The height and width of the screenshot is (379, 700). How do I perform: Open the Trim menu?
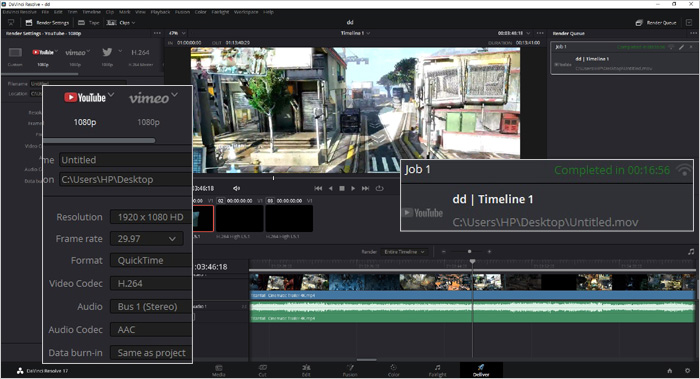pyautogui.click(x=72, y=12)
